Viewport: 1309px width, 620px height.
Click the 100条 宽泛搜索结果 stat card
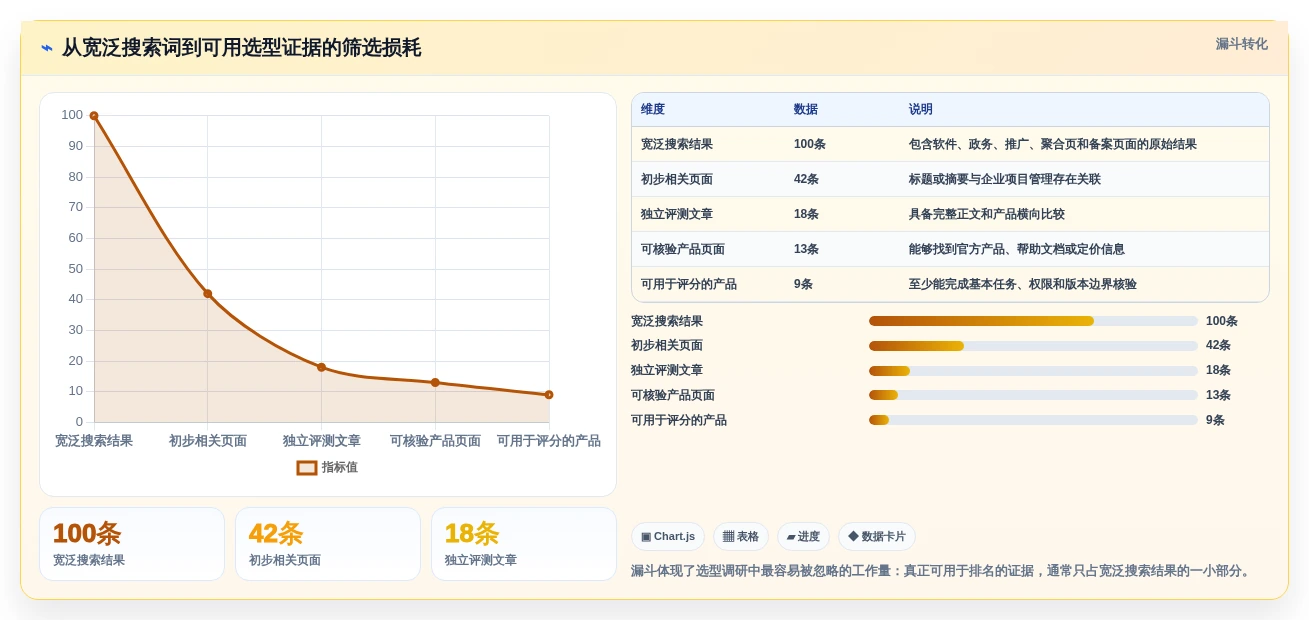pos(132,544)
